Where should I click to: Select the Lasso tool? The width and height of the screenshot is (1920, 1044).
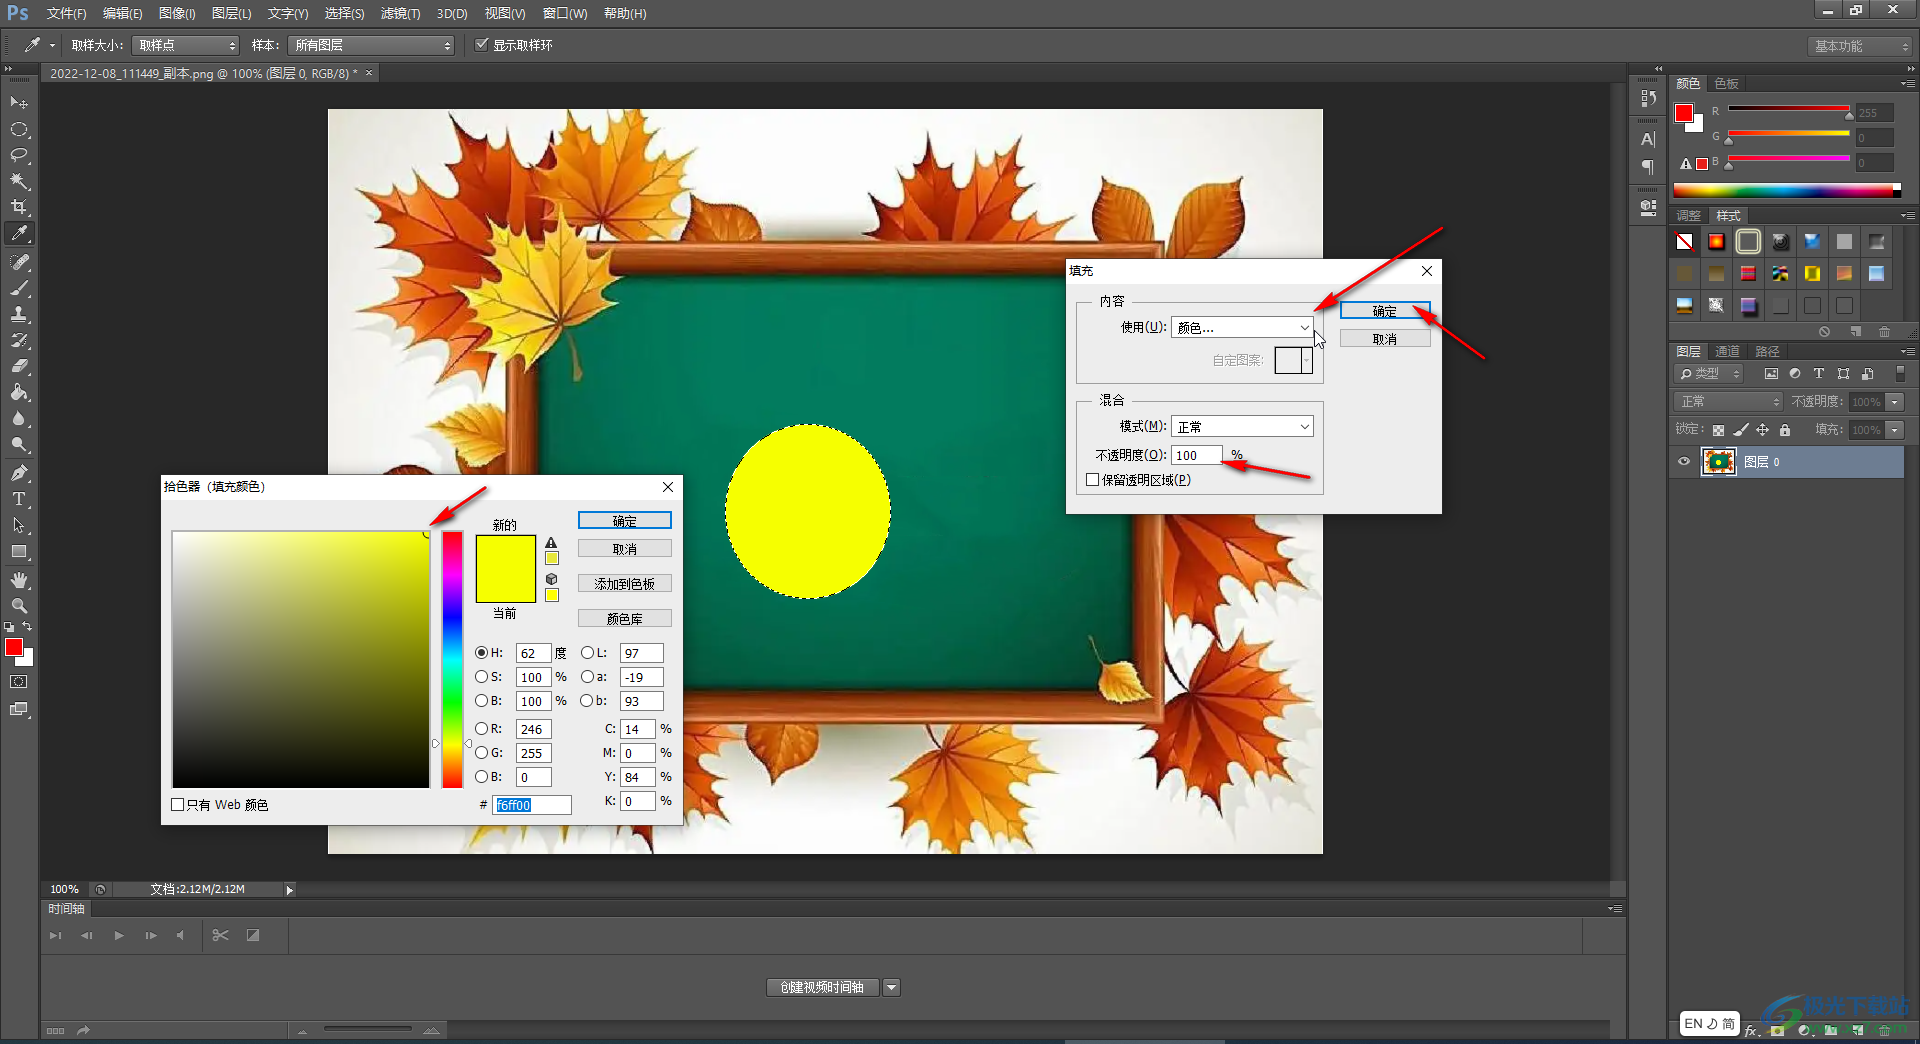[19, 155]
